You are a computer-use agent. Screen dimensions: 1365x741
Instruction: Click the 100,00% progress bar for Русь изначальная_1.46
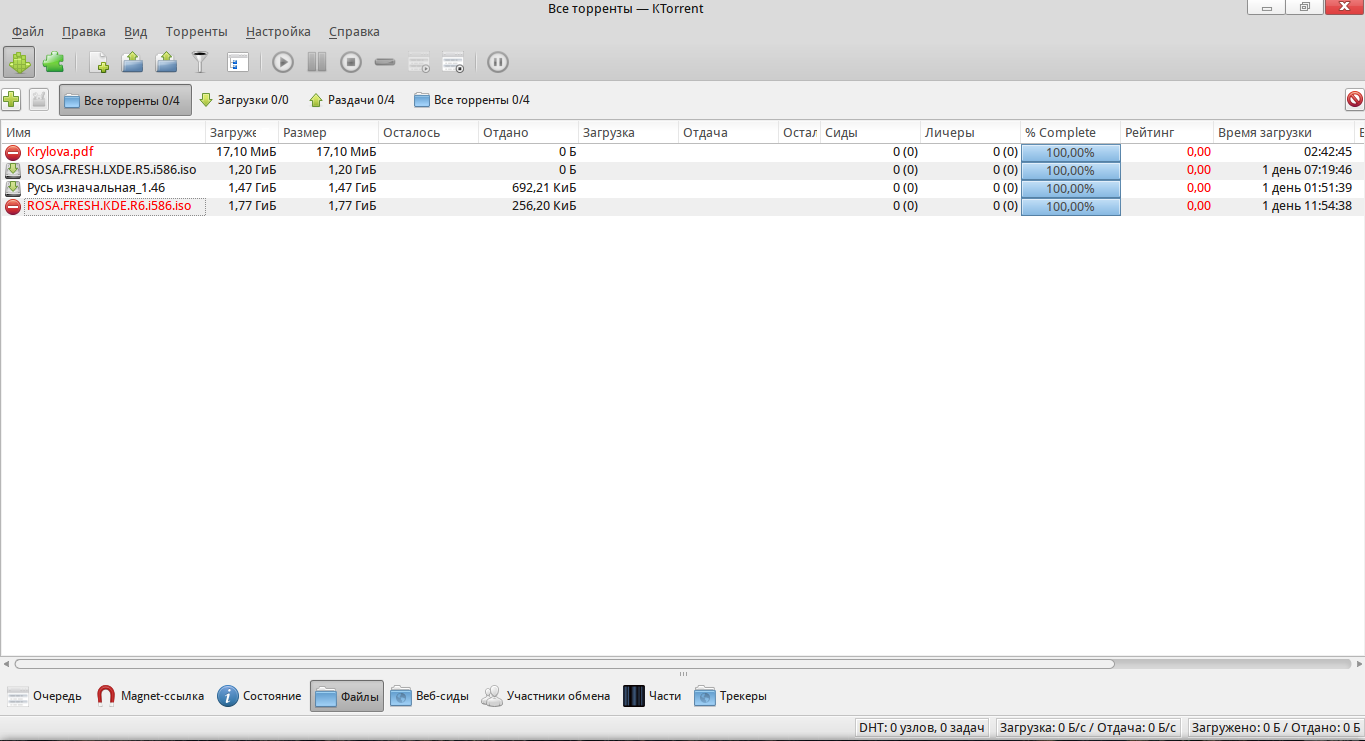click(1071, 189)
